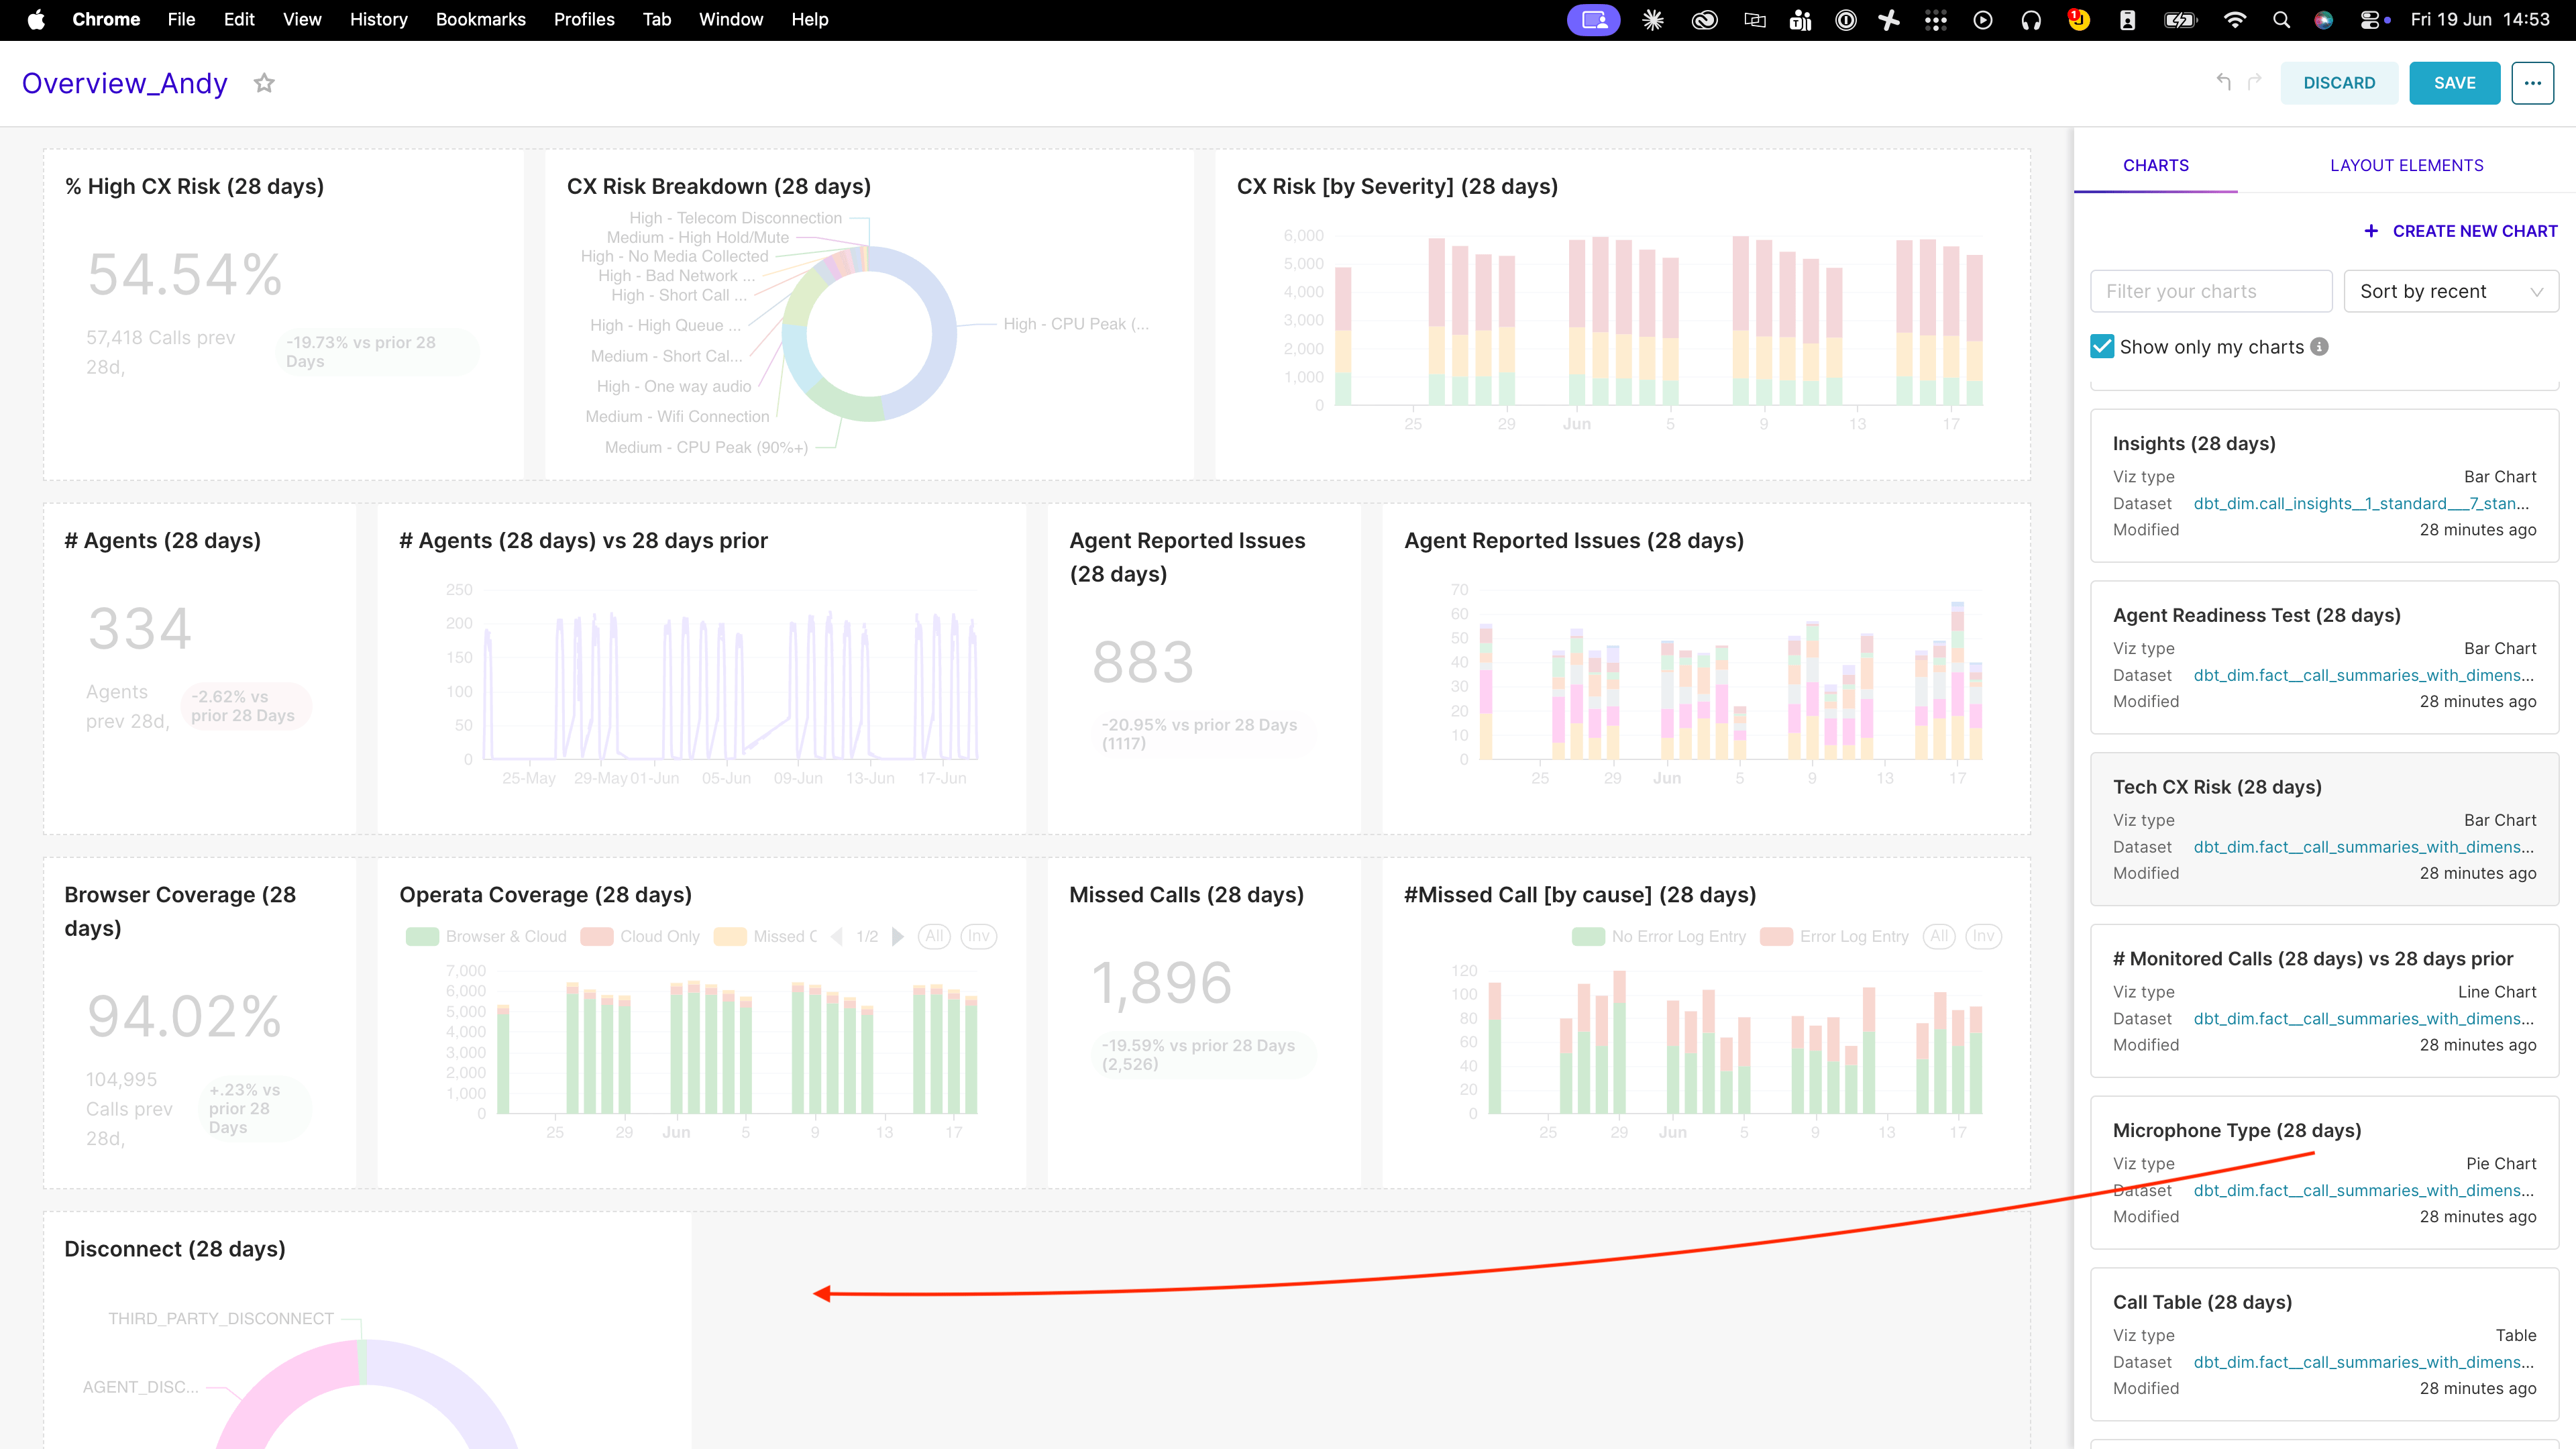Click the Filter your charts input
This screenshot has width=2576, height=1449.
(2211, 291)
